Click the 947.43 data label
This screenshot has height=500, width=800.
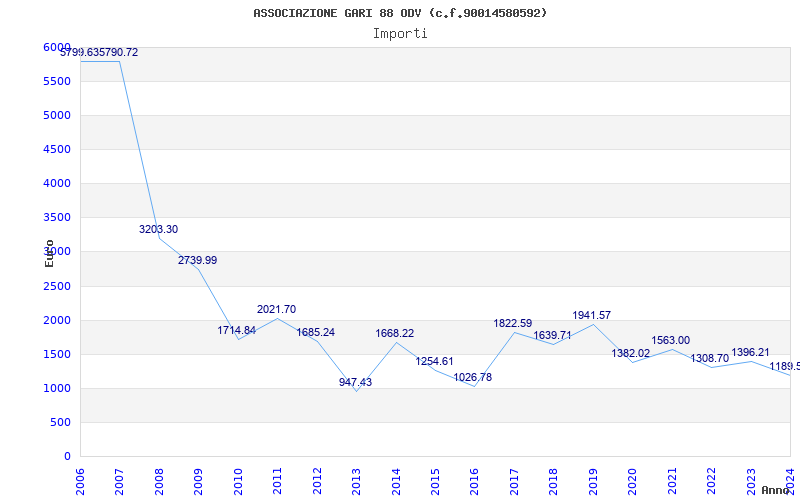click(356, 382)
